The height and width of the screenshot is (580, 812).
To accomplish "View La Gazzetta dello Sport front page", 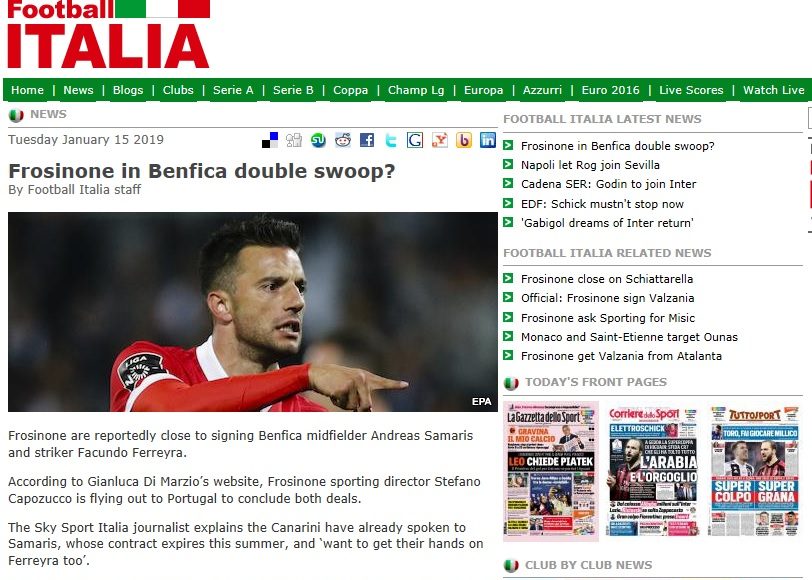I will (551, 471).
